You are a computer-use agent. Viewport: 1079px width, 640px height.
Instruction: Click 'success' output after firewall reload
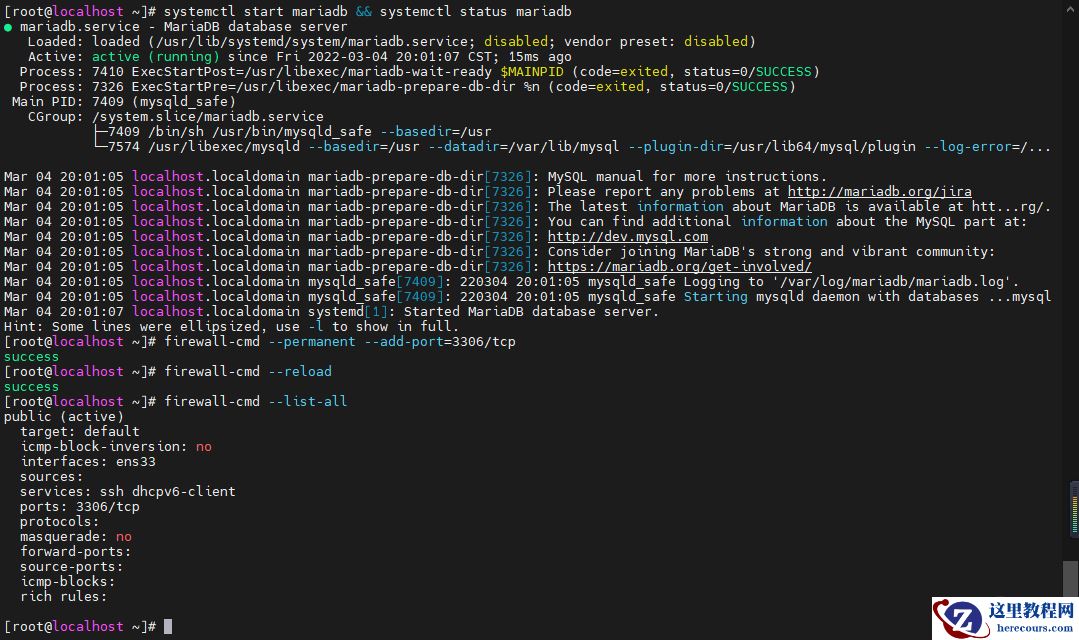[x=32, y=387]
